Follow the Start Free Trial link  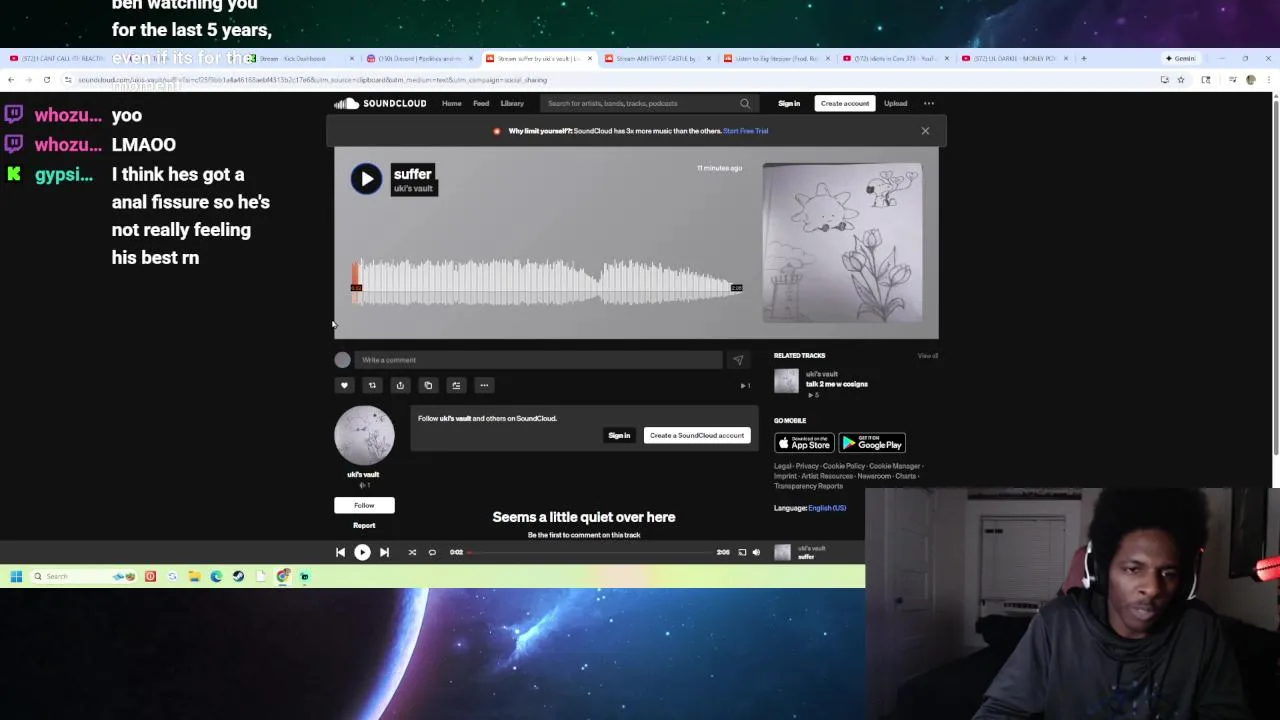pos(746,131)
